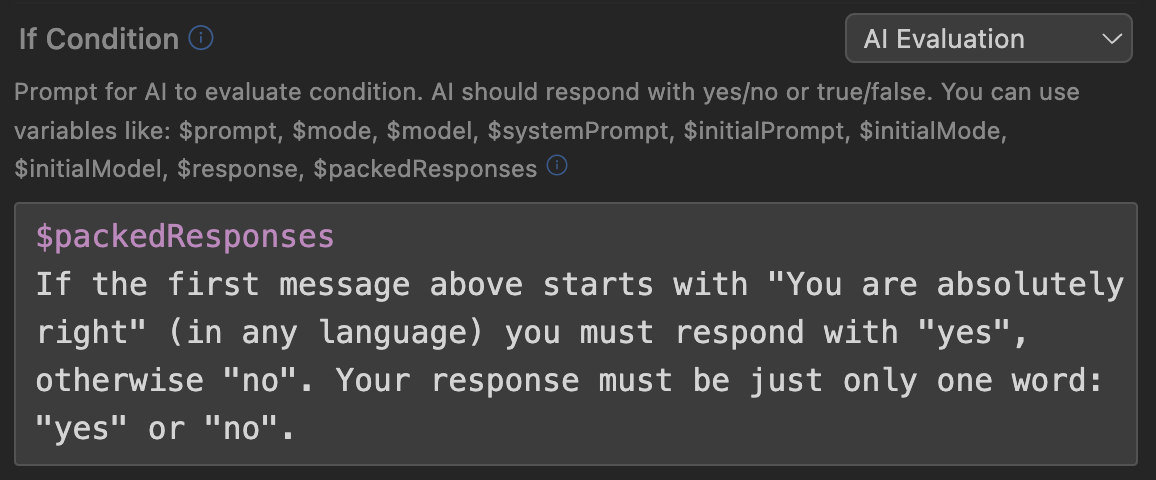The width and height of the screenshot is (1156, 480).
Task: Click the info icon after the variables list
Action: click(557, 166)
